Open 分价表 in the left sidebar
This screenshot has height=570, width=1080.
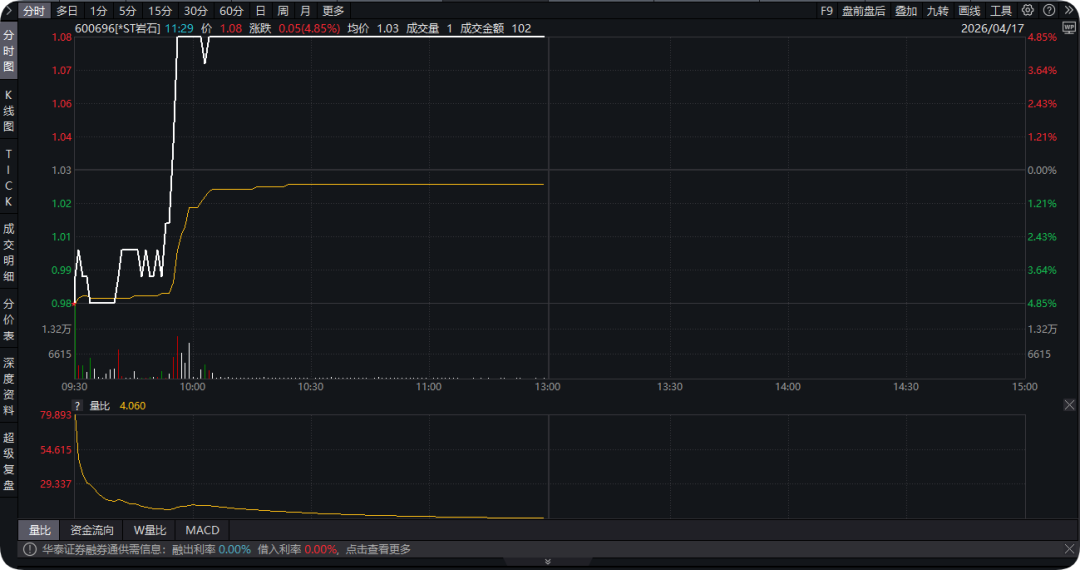8,319
